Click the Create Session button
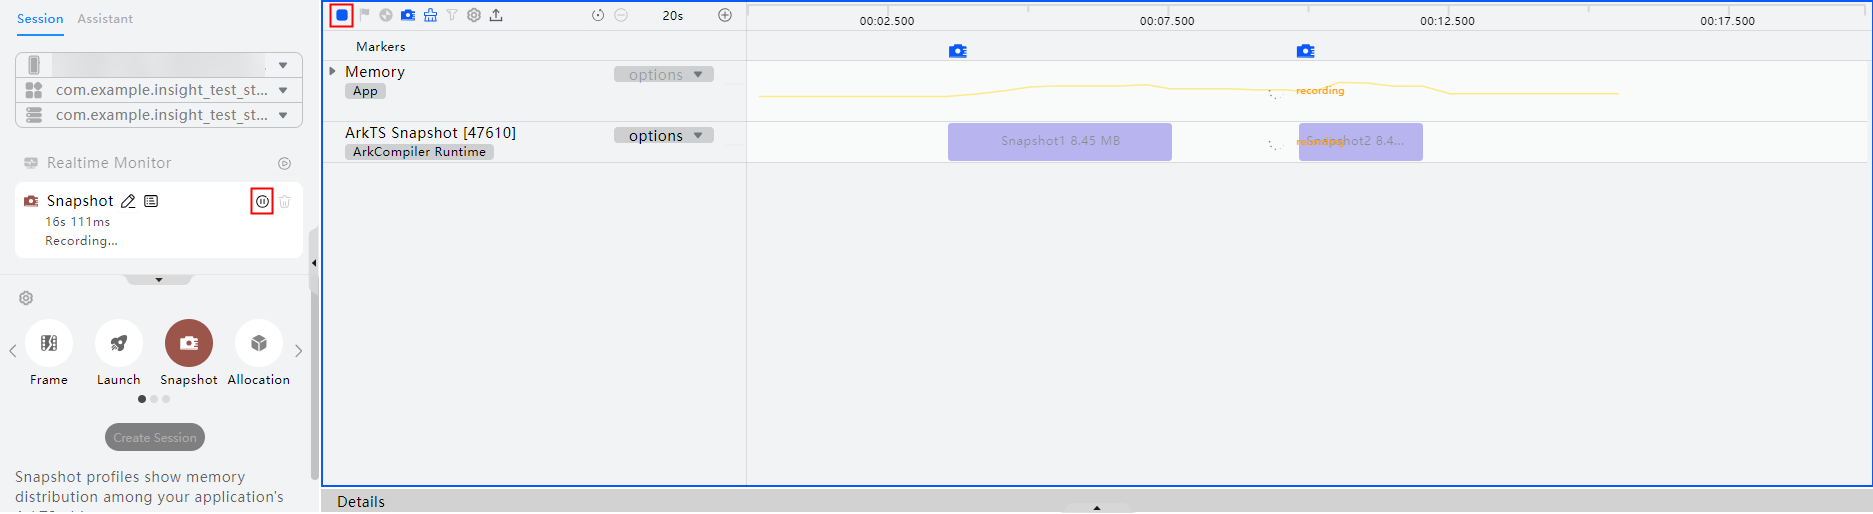This screenshot has height=514, width=1873. click(x=155, y=437)
